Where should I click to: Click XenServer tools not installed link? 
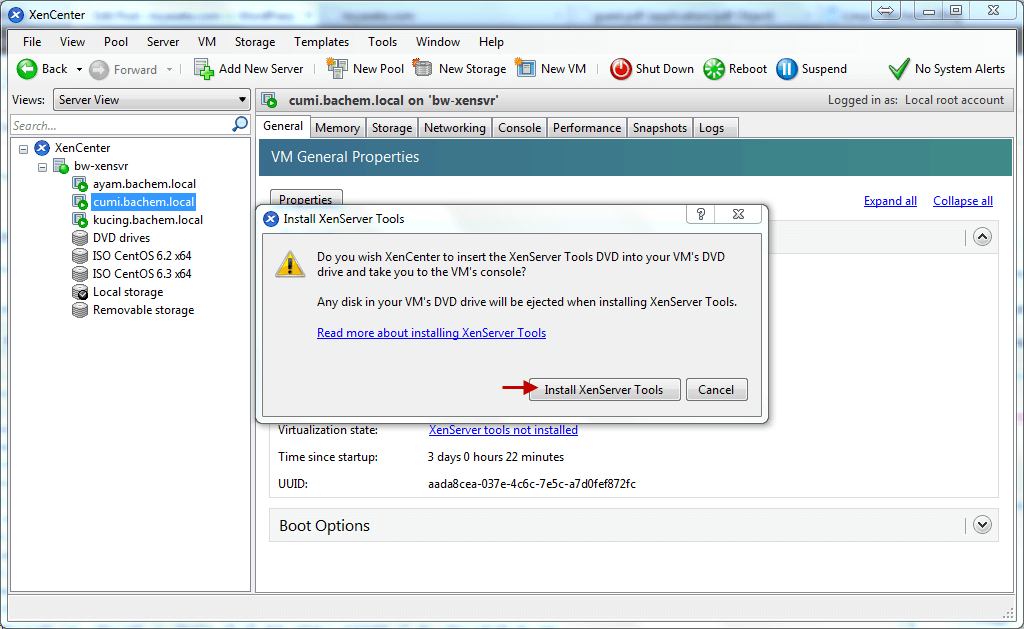[x=503, y=430]
